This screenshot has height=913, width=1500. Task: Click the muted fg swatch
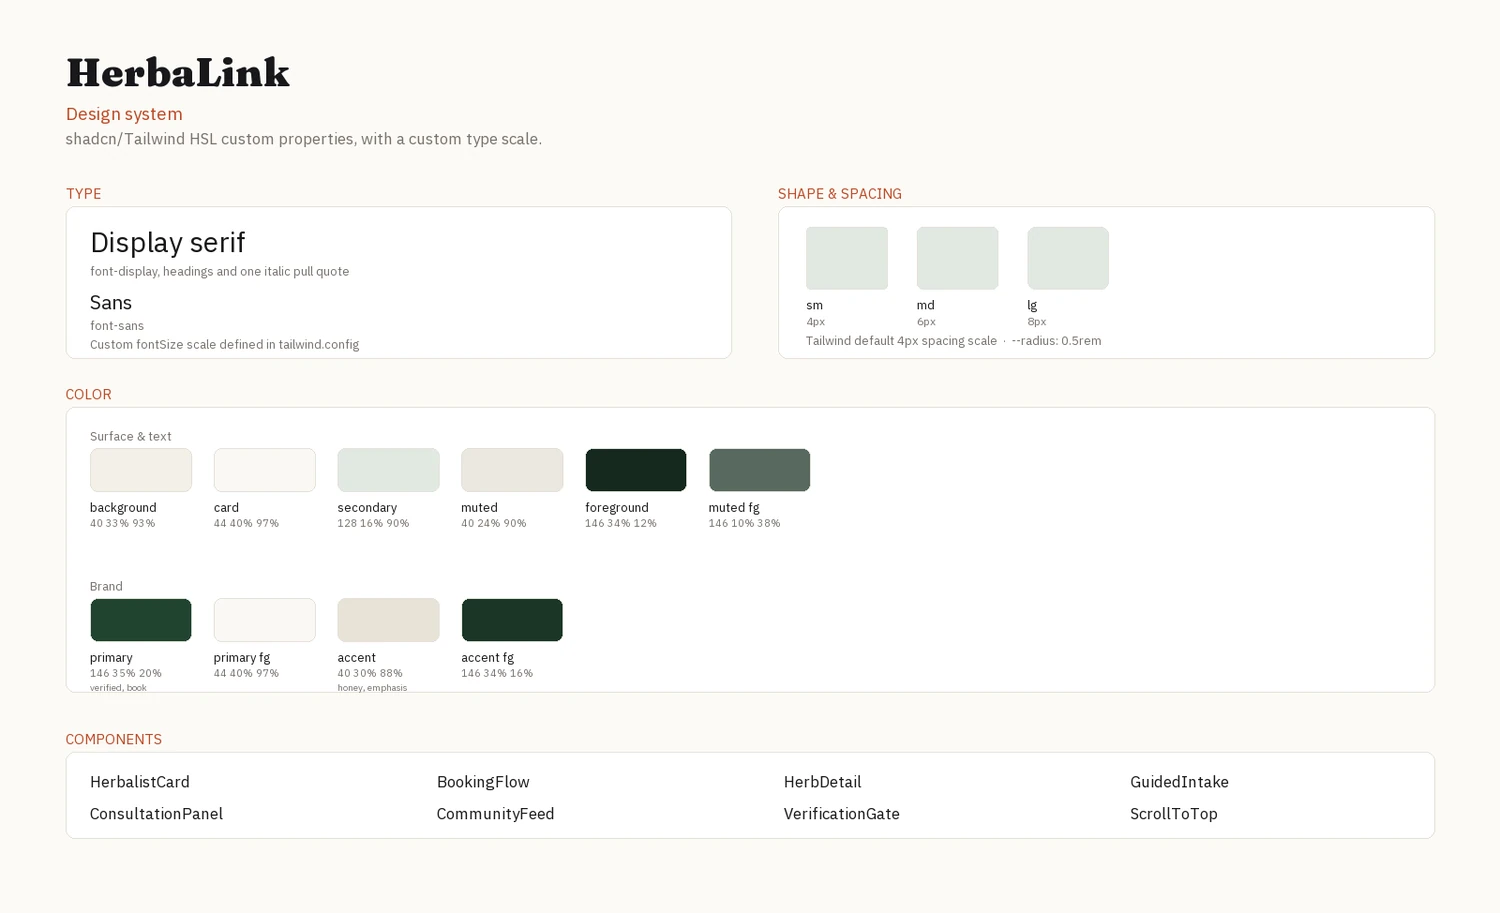tap(760, 470)
